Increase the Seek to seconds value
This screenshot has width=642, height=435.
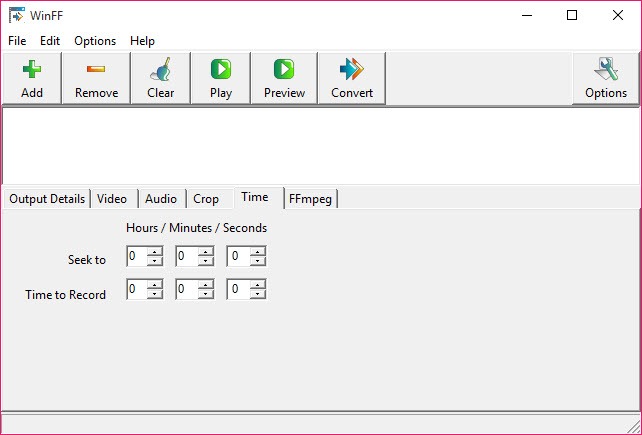258,252
